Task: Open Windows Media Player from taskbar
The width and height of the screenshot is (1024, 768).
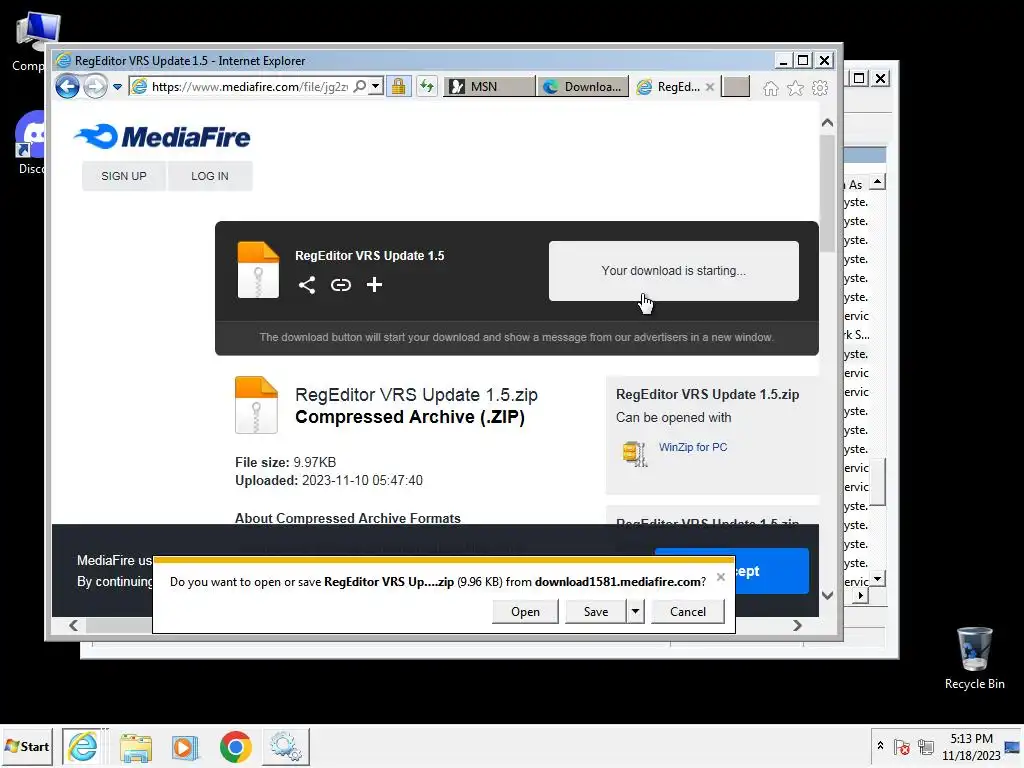Action: (x=185, y=746)
